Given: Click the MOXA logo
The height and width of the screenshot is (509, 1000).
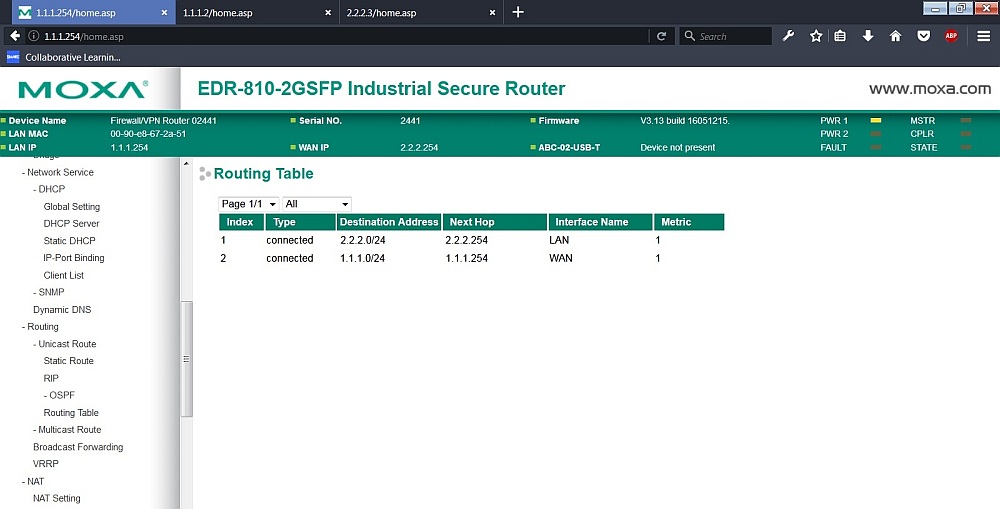Looking at the screenshot, I should 83,89.
